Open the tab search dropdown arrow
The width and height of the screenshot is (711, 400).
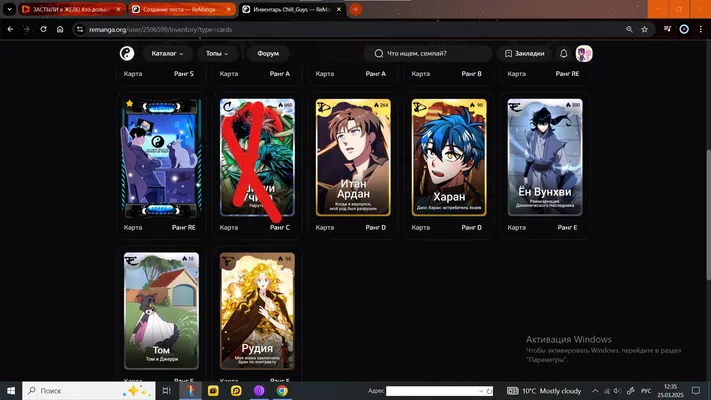coord(9,9)
